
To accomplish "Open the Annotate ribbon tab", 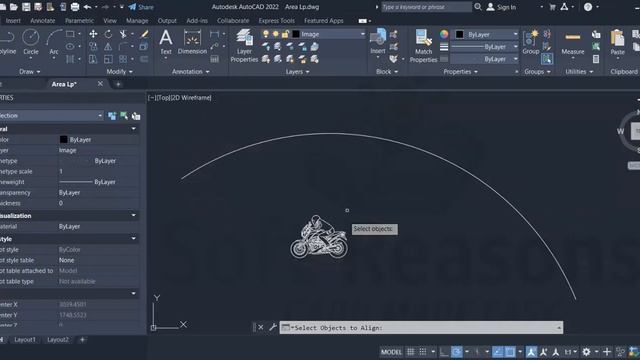I will pos(42,20).
